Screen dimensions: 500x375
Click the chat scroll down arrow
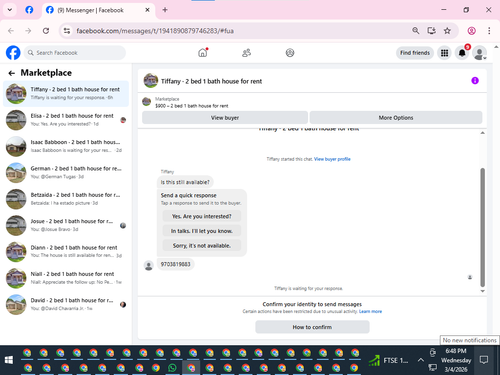[x=482, y=291]
